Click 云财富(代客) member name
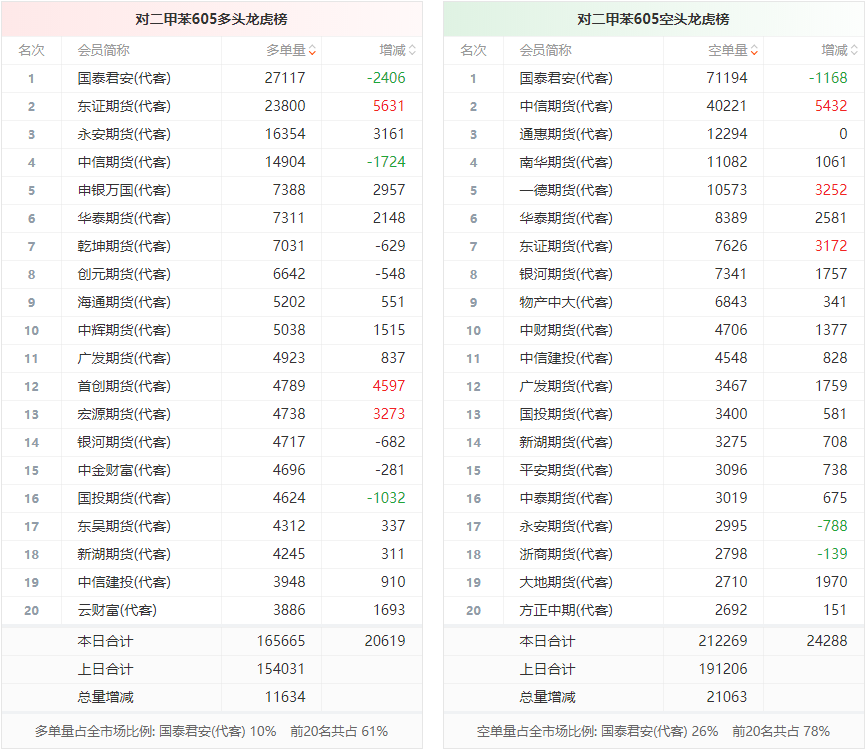Screen dimensions: 868x753 click(117, 610)
